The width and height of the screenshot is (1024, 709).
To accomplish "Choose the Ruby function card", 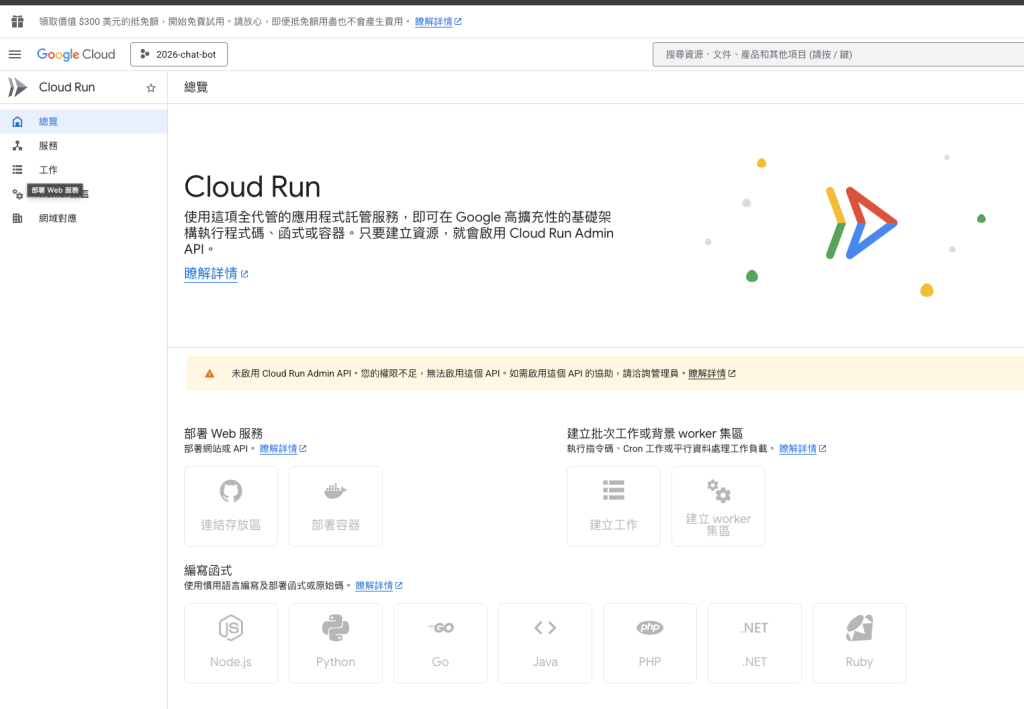I will [859, 643].
